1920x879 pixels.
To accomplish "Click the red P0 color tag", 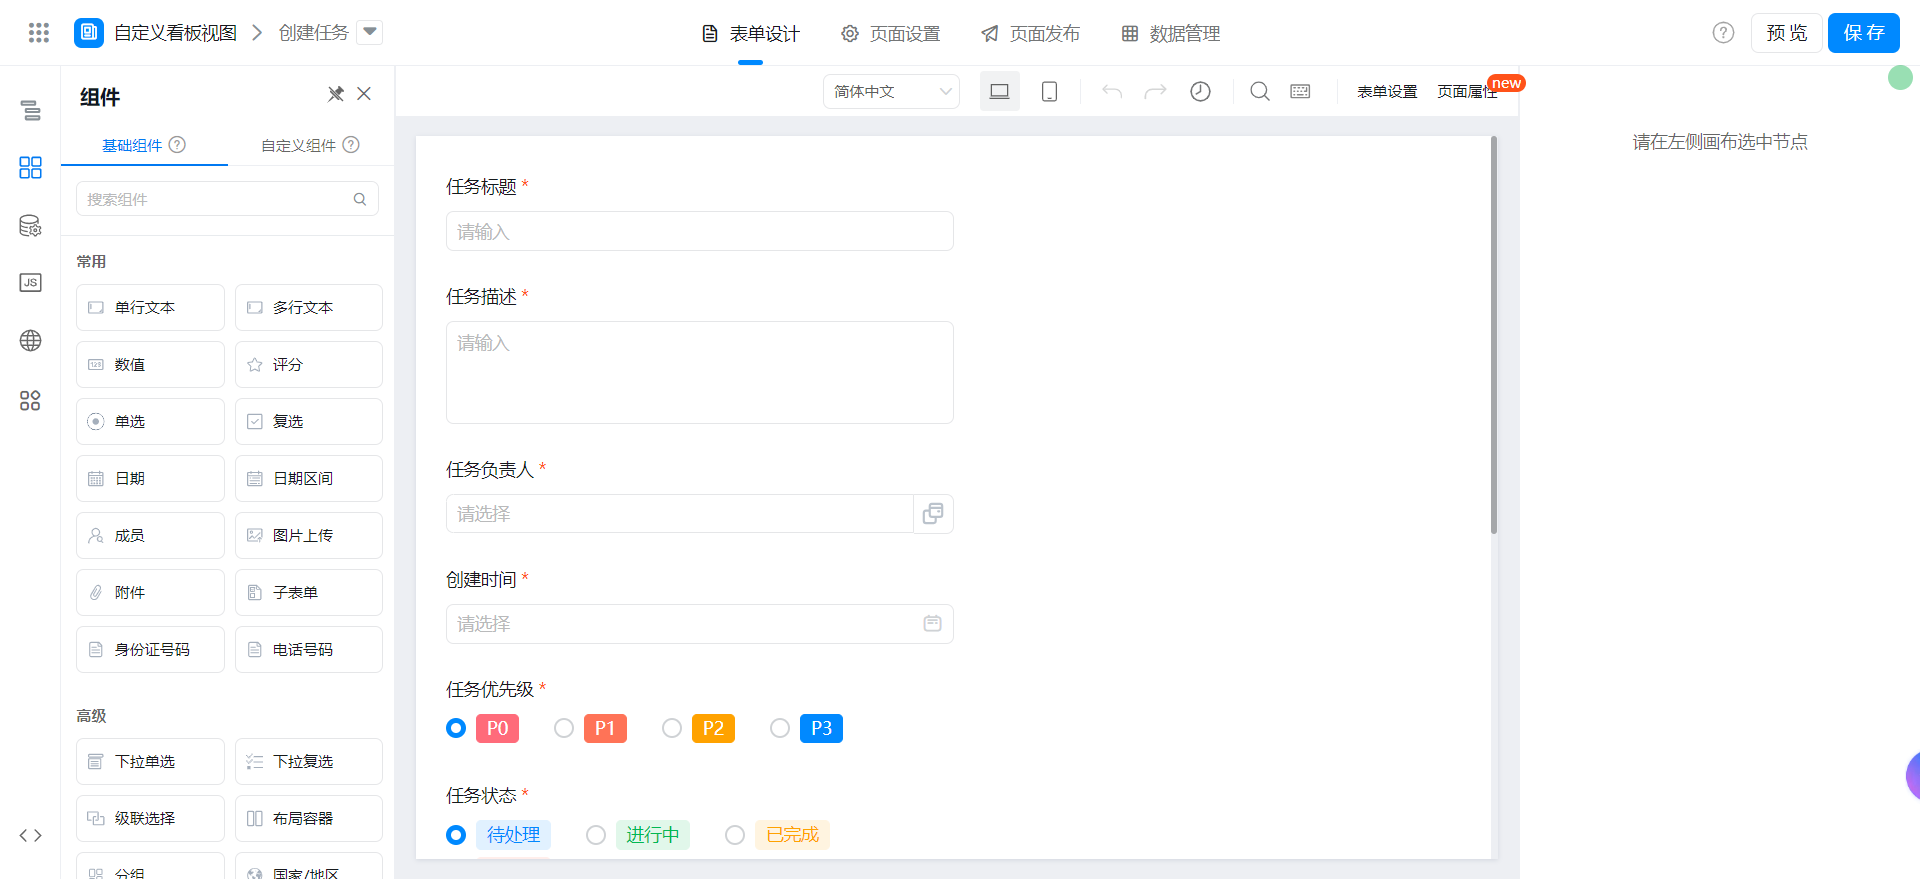I will 497,728.
